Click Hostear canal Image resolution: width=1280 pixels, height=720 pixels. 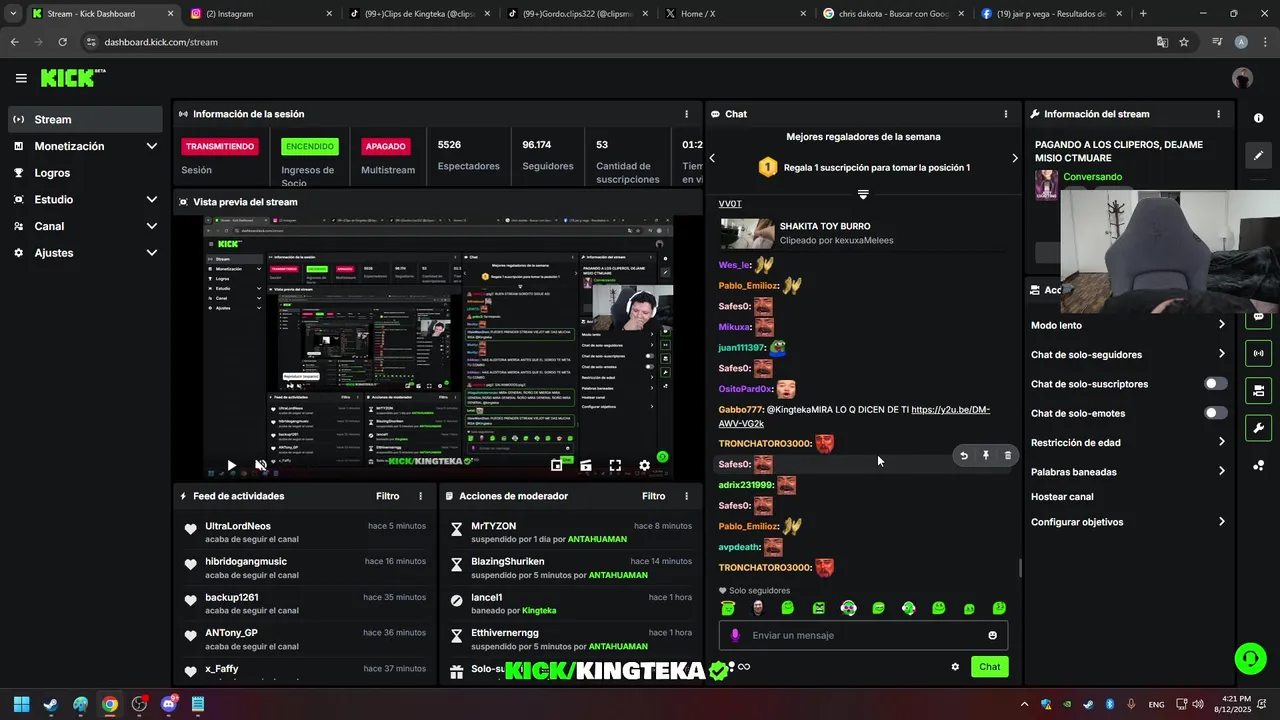click(x=1062, y=497)
